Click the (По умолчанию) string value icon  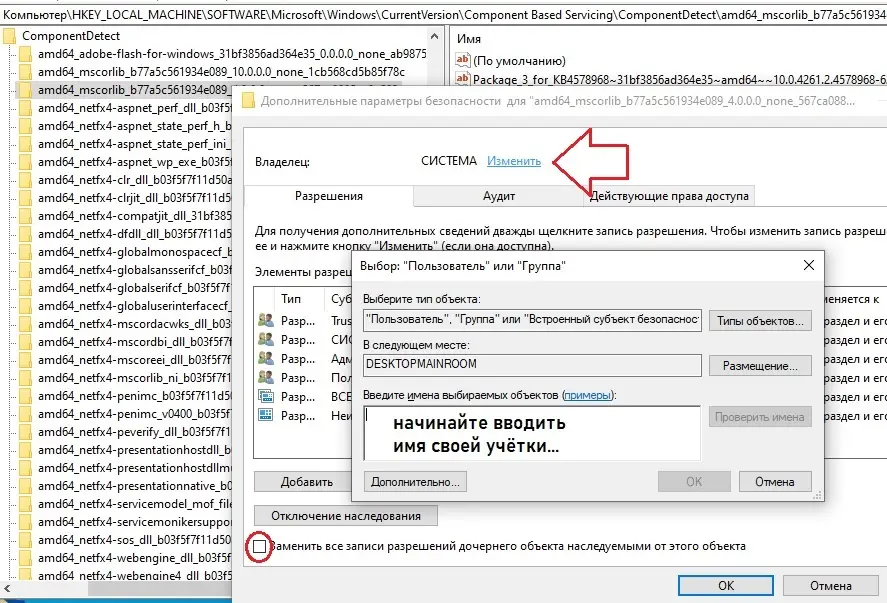pos(463,59)
